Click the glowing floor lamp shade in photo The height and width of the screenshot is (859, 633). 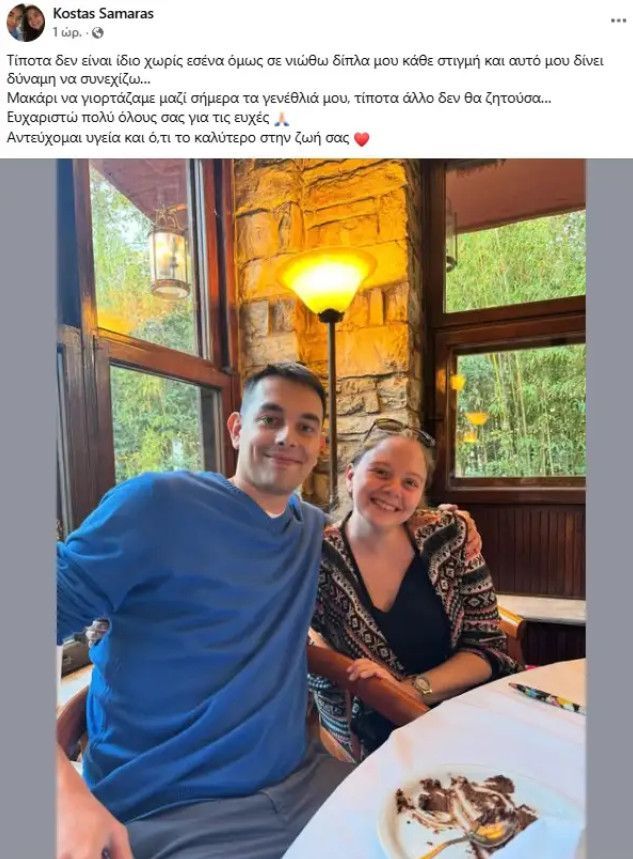pyautogui.click(x=327, y=279)
